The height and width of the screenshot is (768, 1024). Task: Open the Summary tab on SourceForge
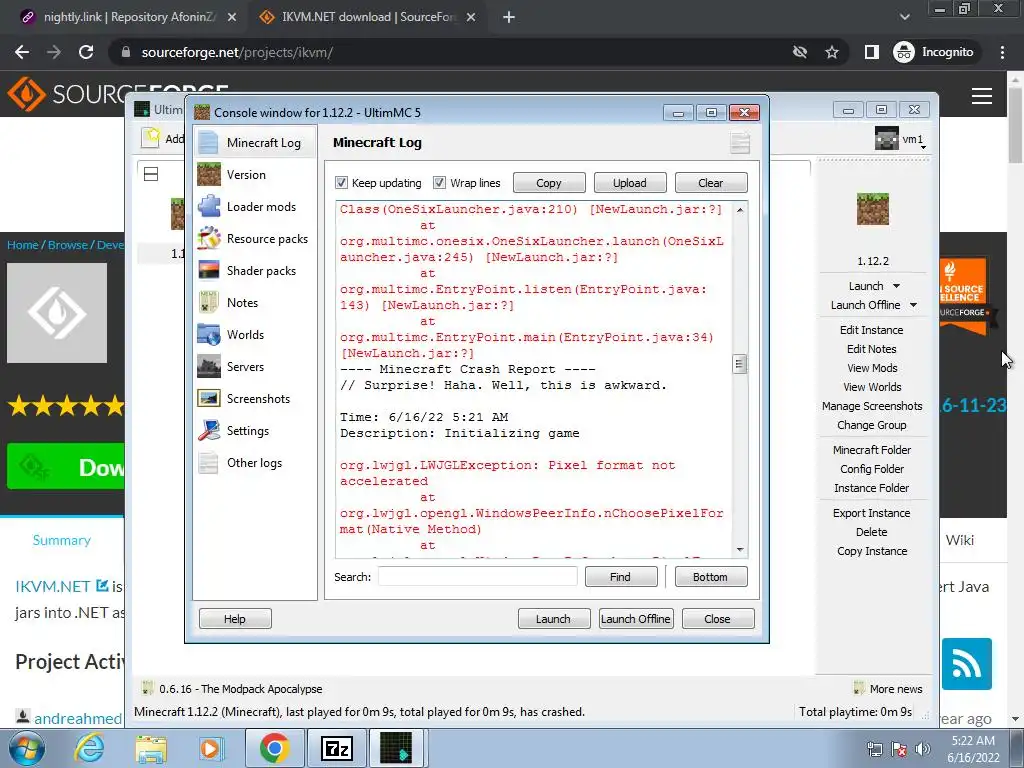click(61, 540)
